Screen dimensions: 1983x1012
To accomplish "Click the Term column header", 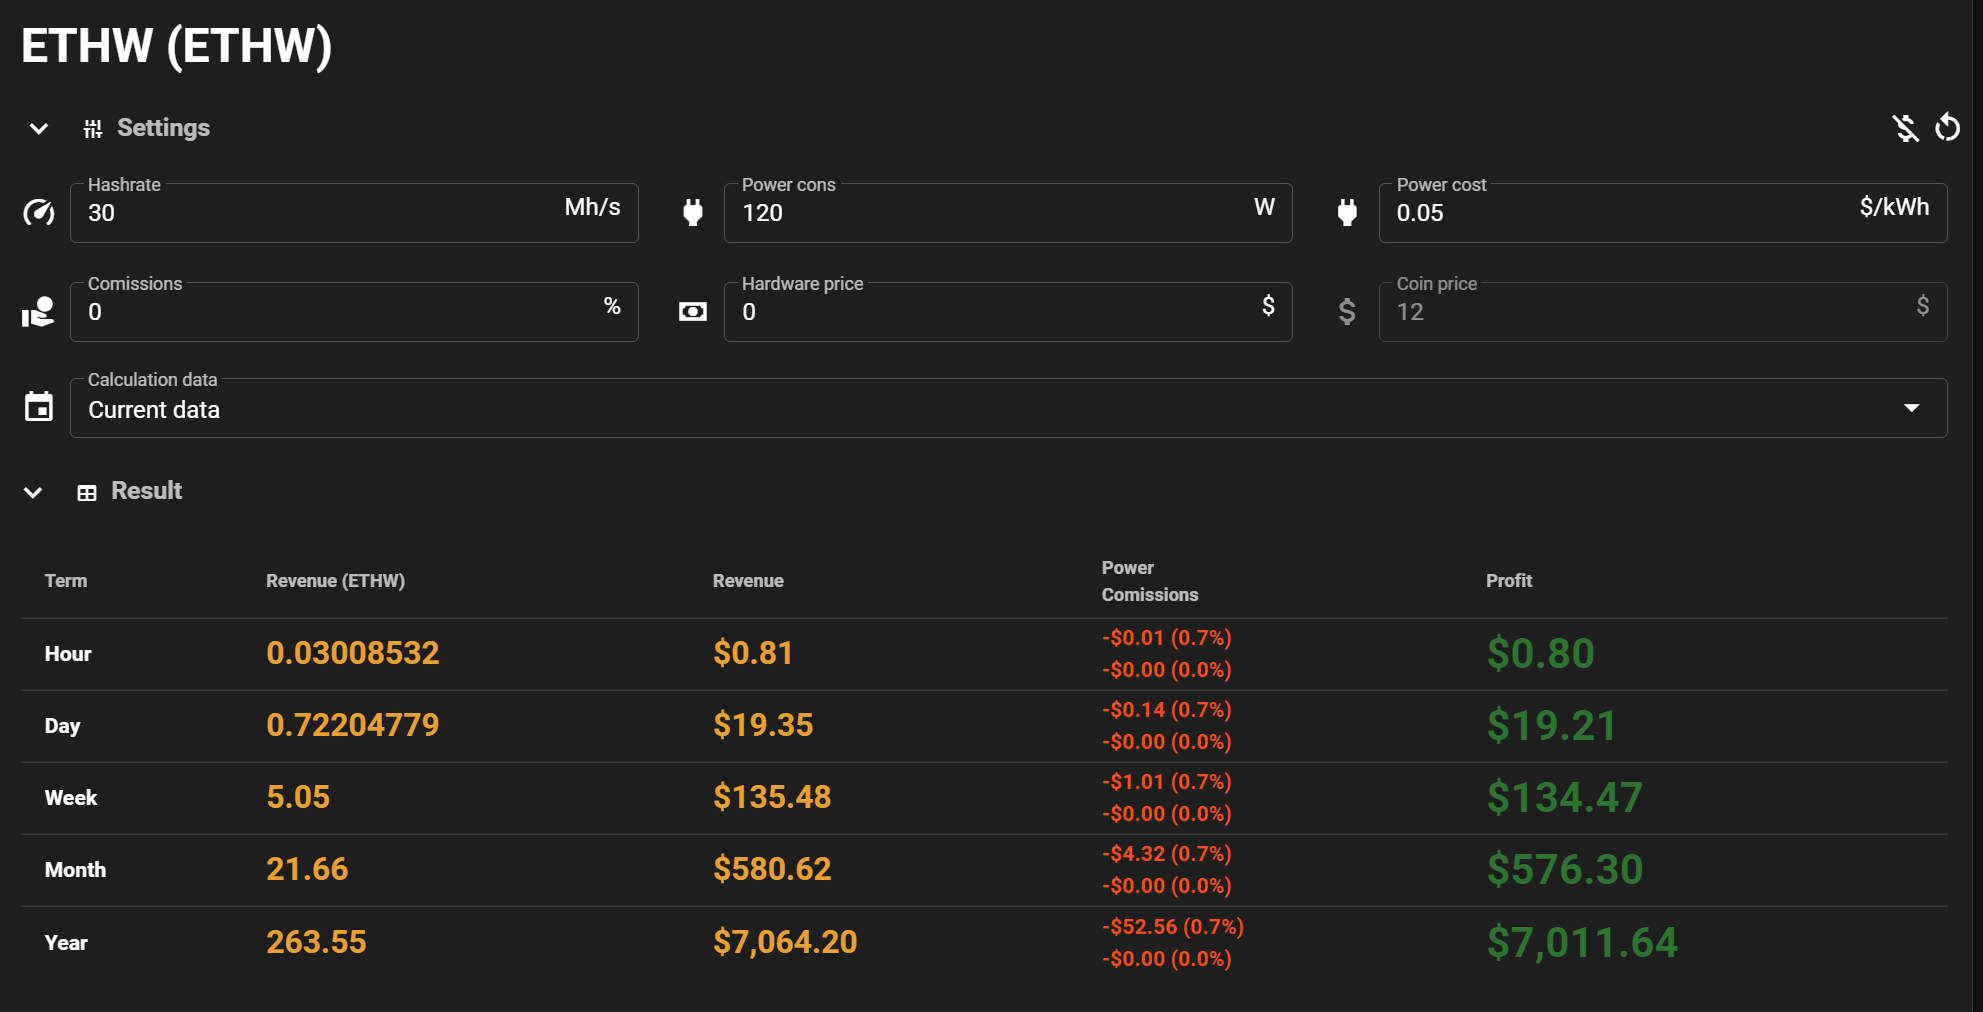I will [66, 581].
